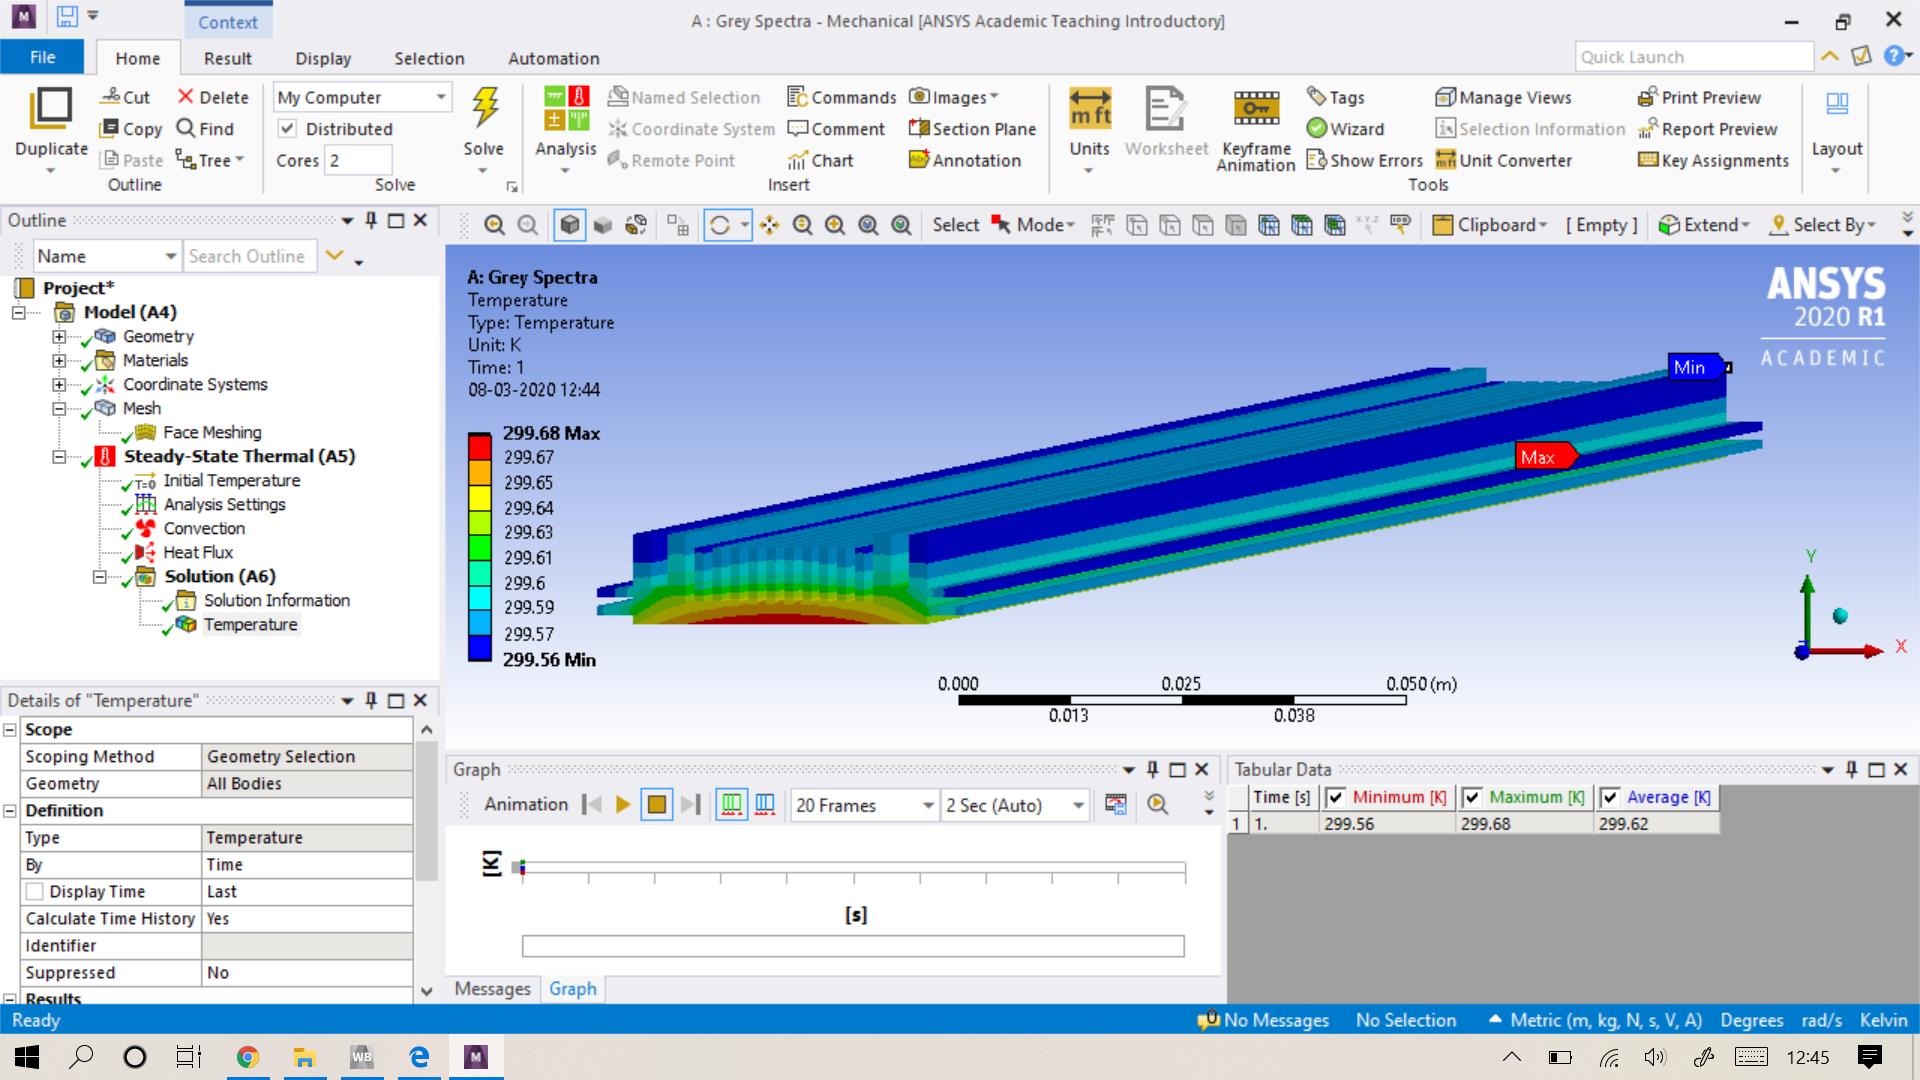The width and height of the screenshot is (1920, 1080).
Task: Click Zoom to Fit graph icon
Action: (x=1158, y=804)
